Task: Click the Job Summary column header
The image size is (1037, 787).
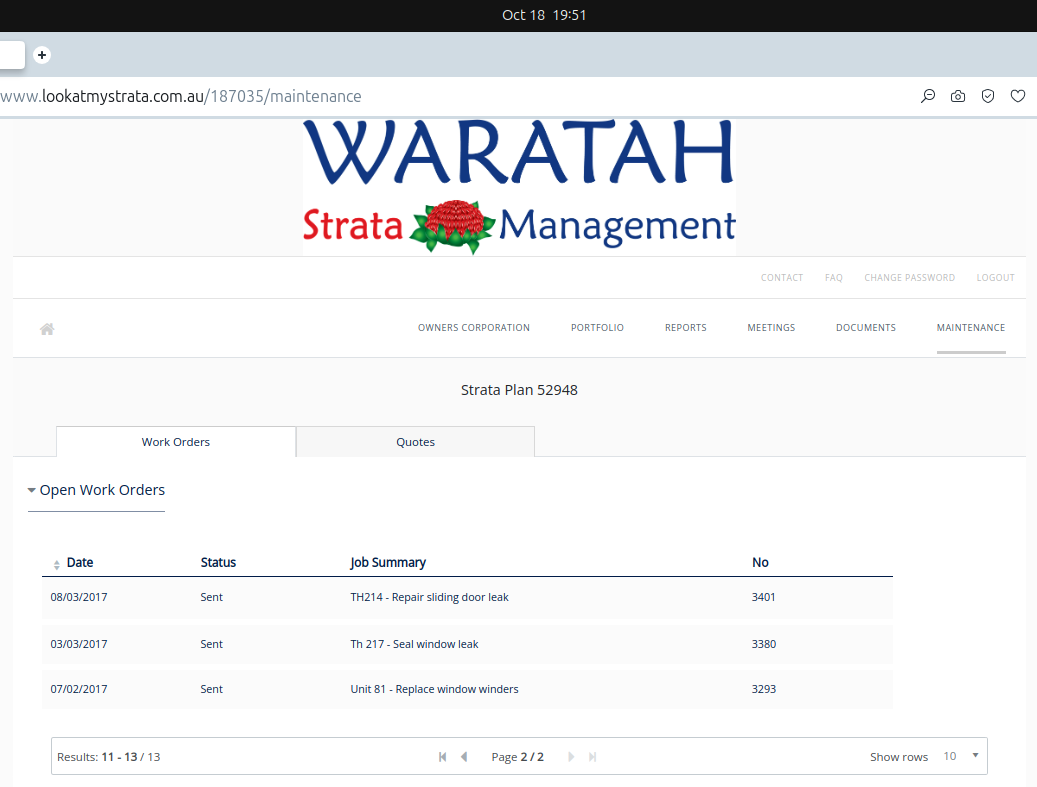Action: point(388,562)
